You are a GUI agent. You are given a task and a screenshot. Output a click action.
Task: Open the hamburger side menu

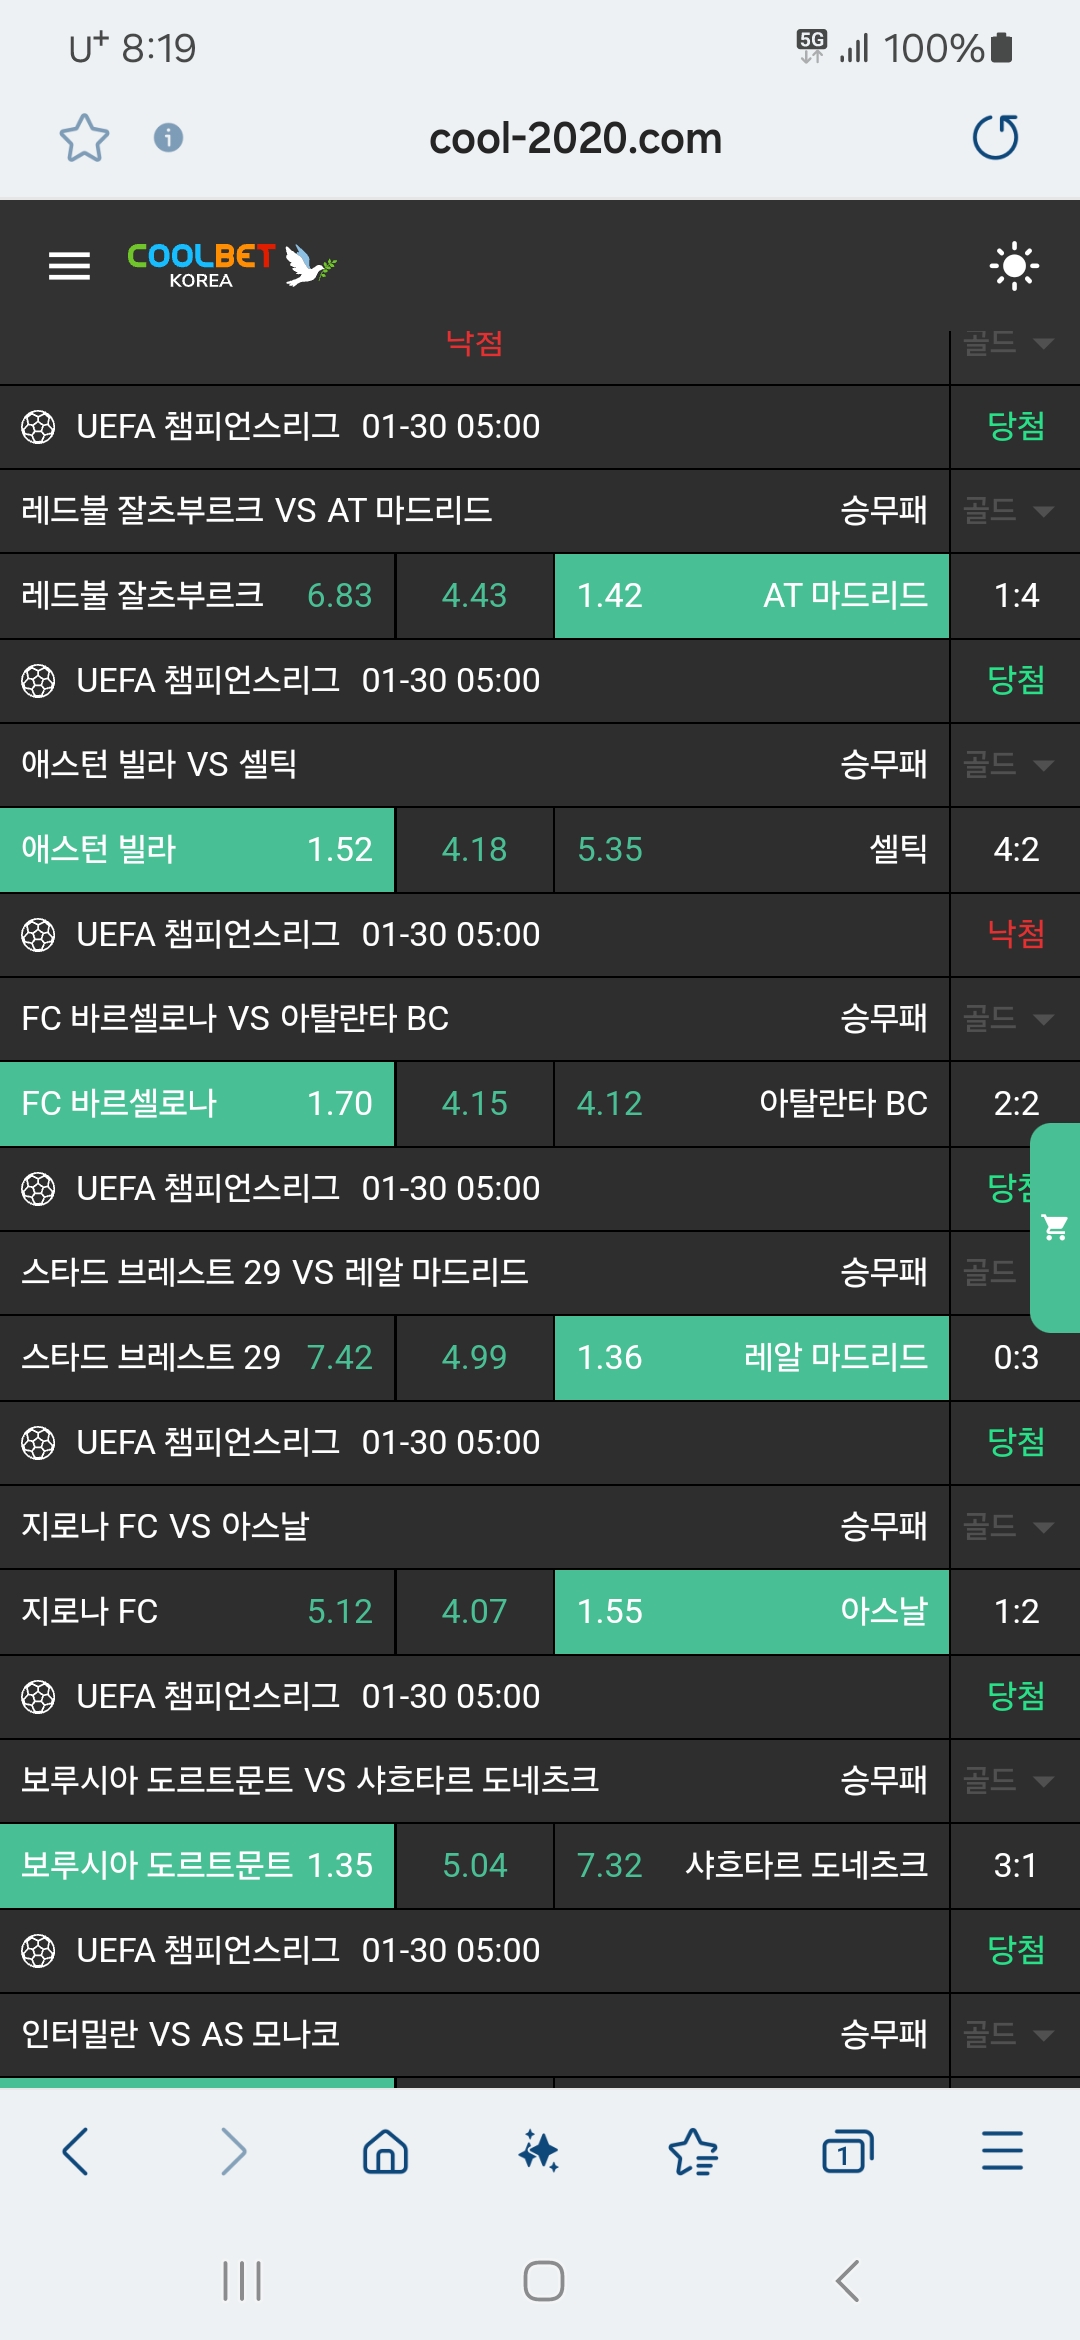69,265
